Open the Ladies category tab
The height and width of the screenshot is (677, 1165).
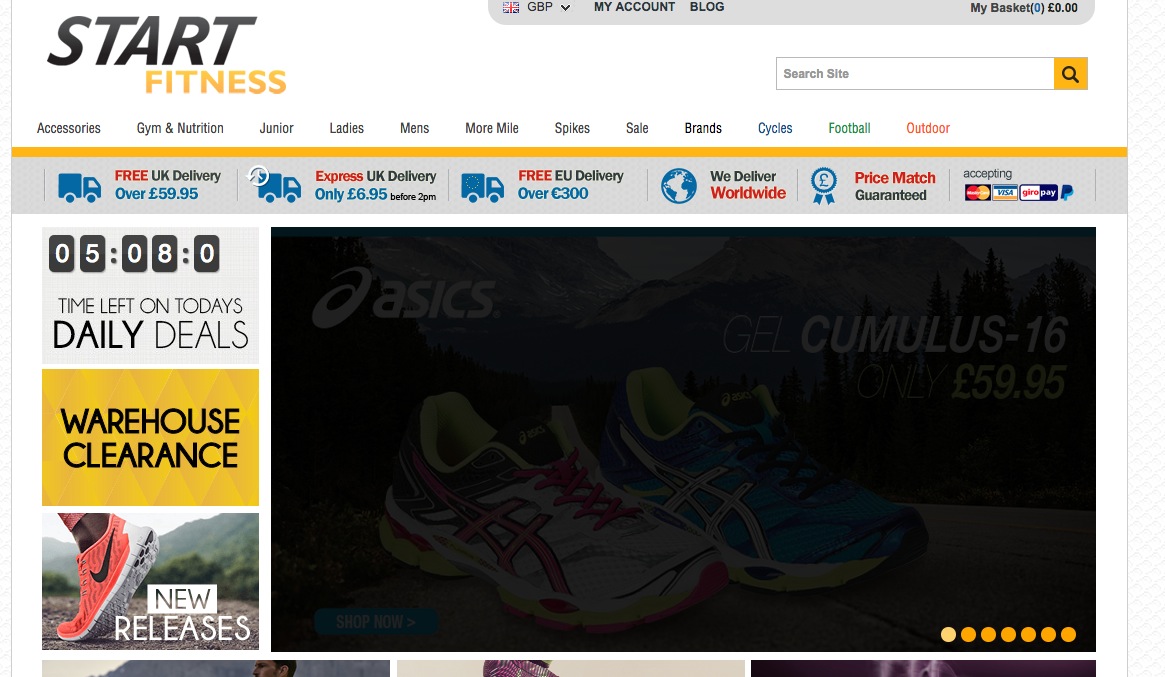coord(346,128)
